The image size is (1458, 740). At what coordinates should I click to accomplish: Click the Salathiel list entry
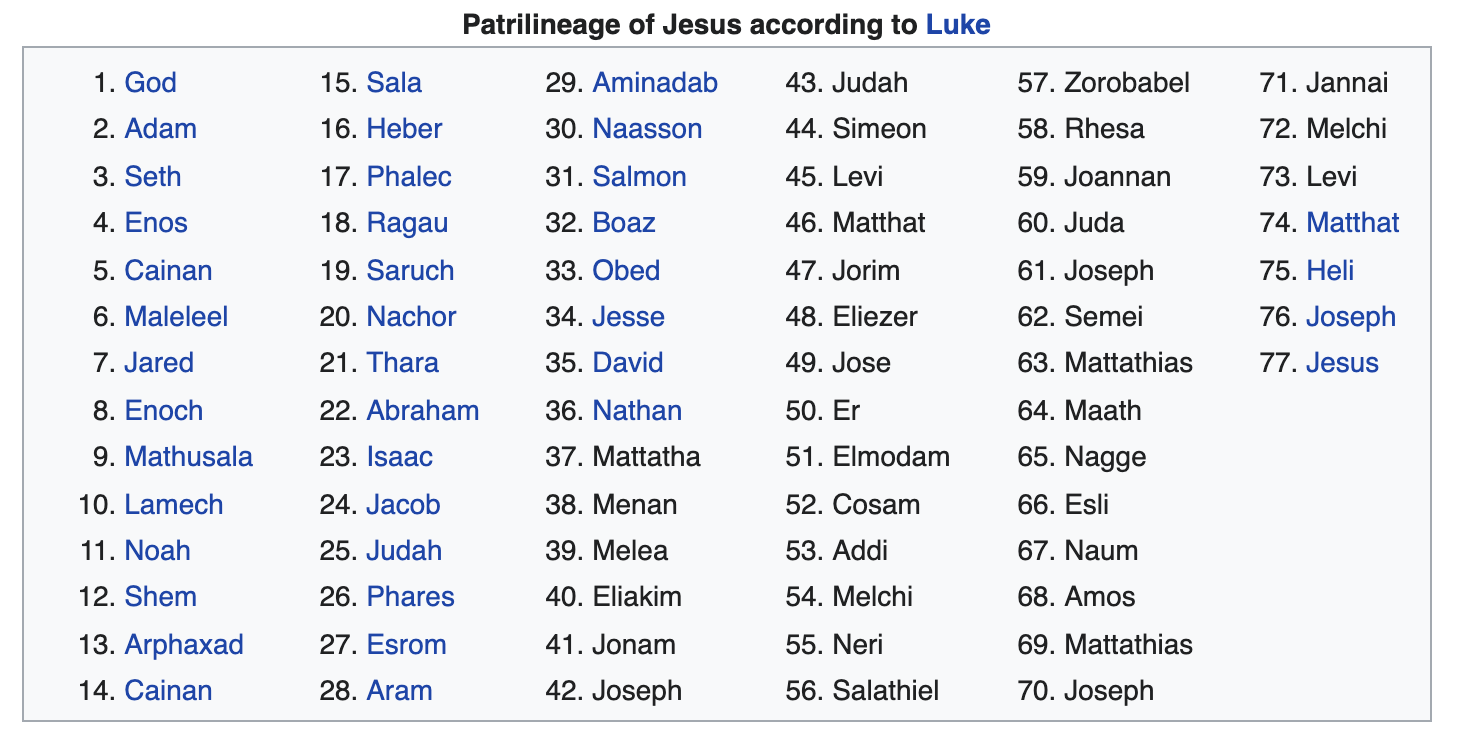pos(886,691)
